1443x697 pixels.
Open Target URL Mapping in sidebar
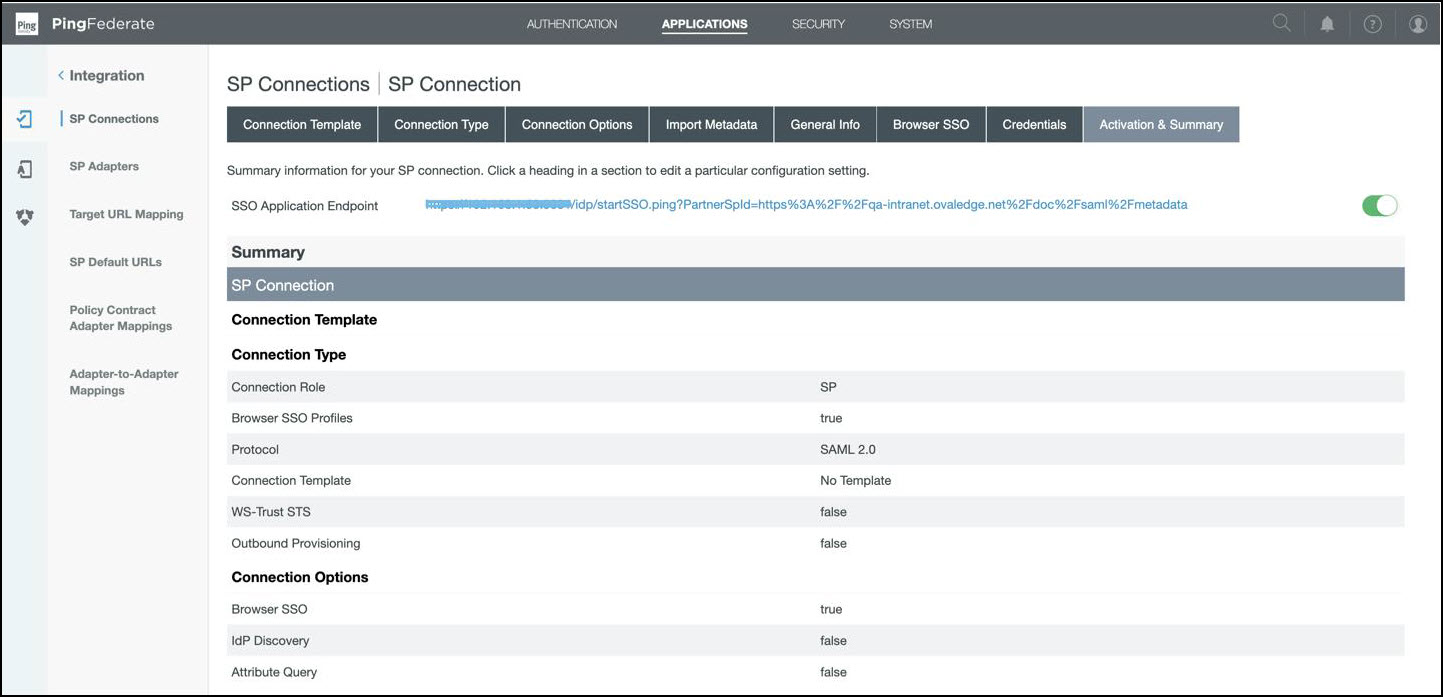coord(126,214)
